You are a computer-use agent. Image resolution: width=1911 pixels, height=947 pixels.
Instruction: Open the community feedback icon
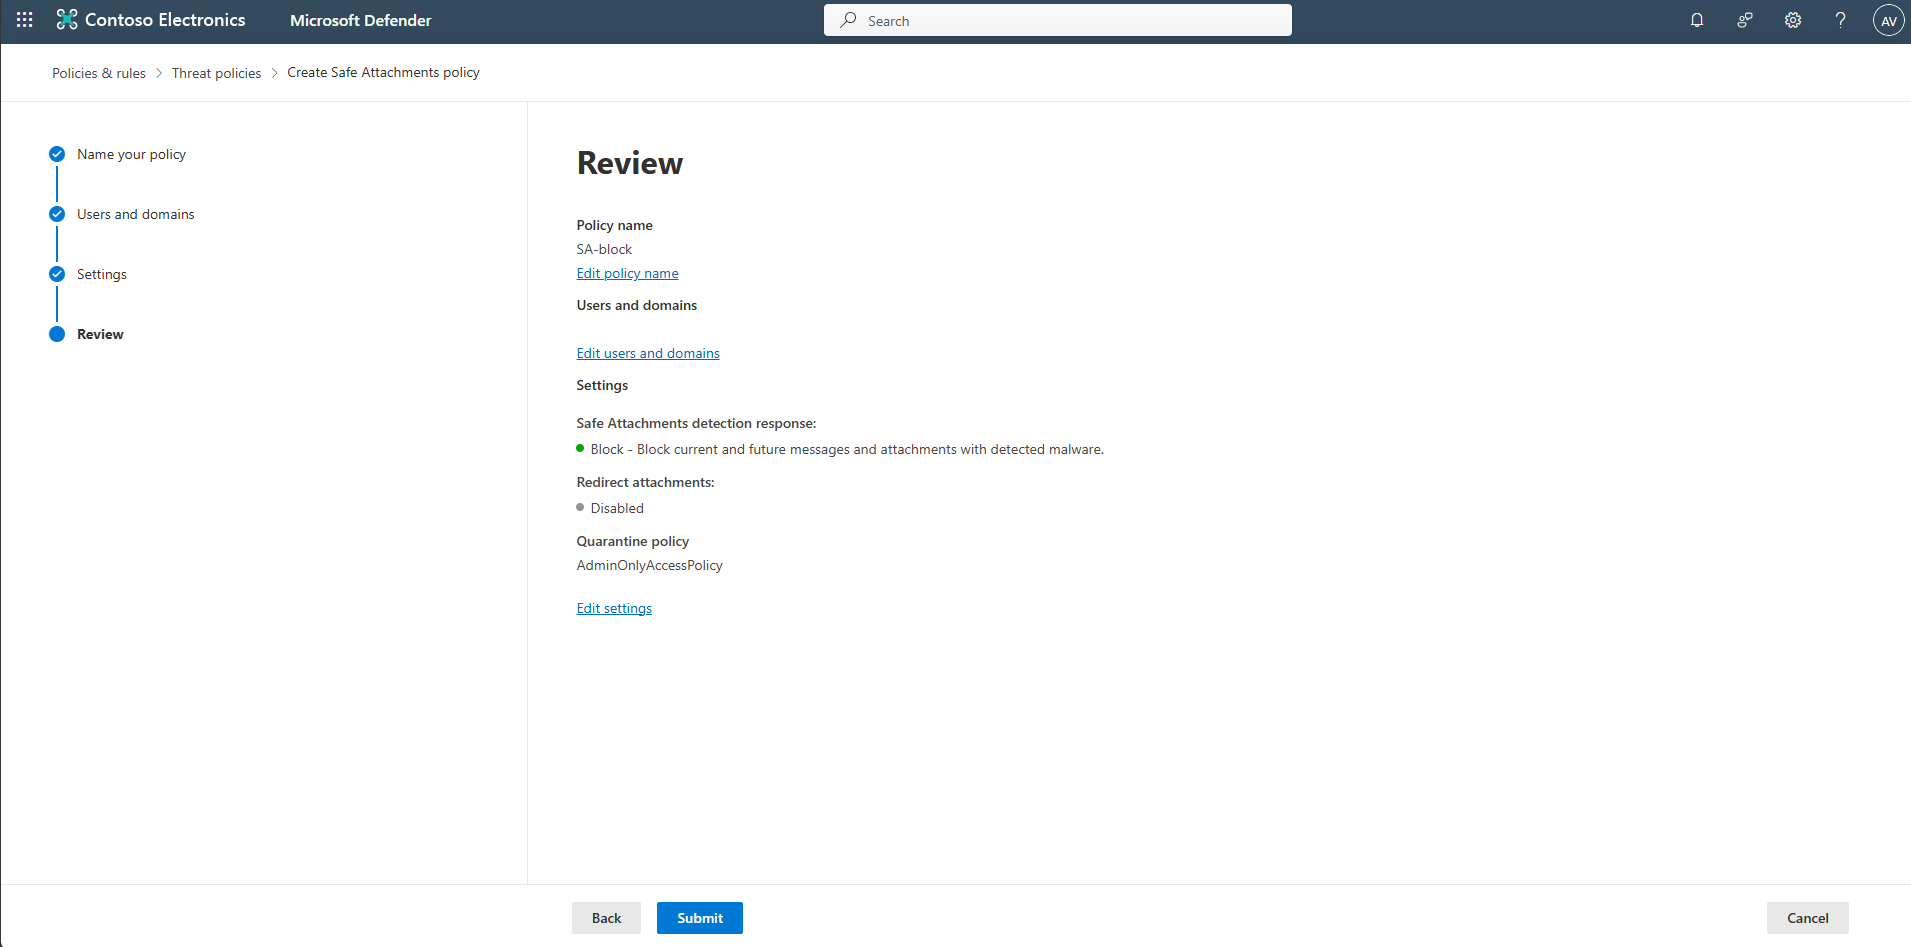tap(1745, 20)
